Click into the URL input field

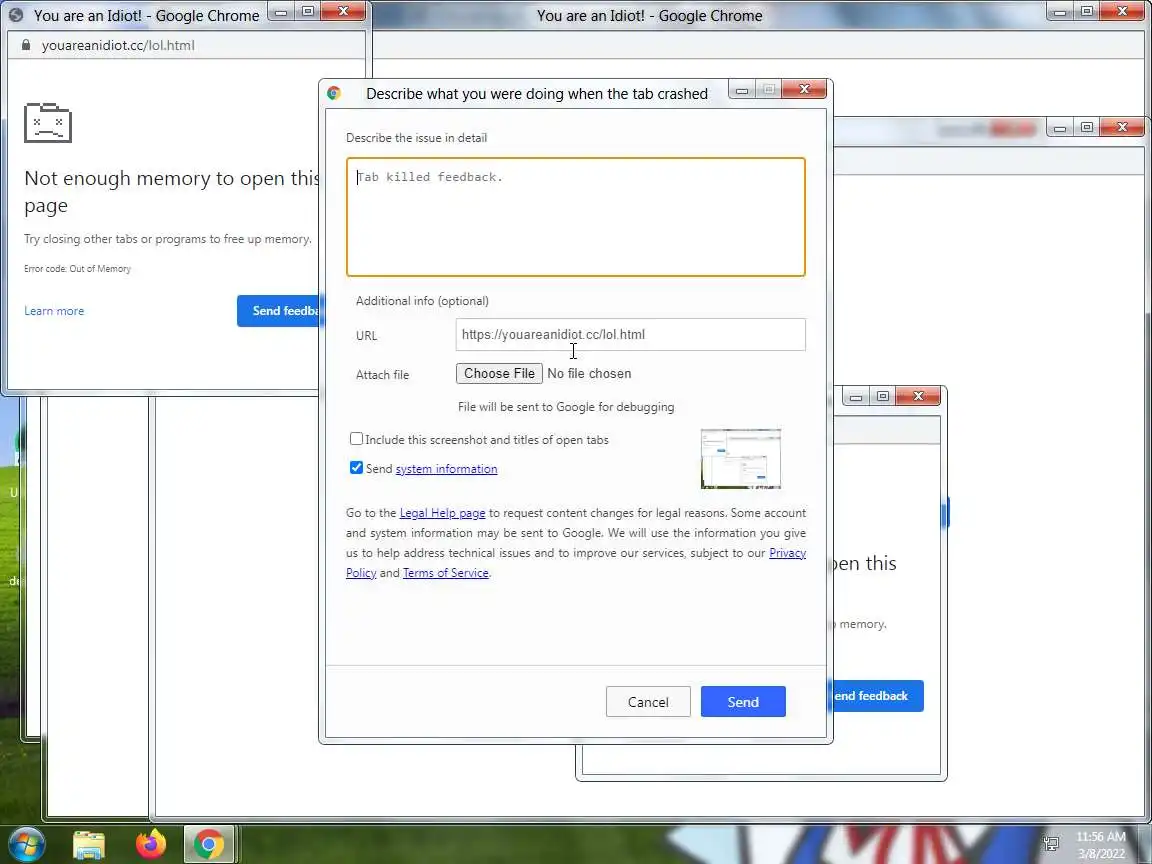point(630,334)
